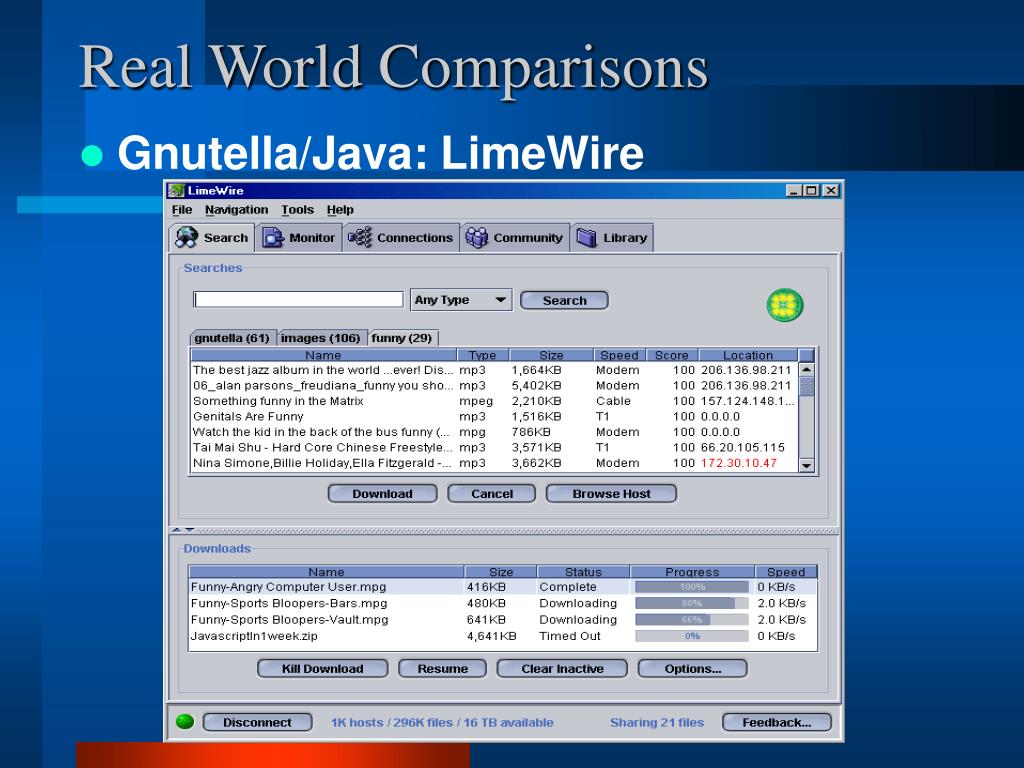
Task: Click the Clear Inactive button
Action: click(562, 669)
